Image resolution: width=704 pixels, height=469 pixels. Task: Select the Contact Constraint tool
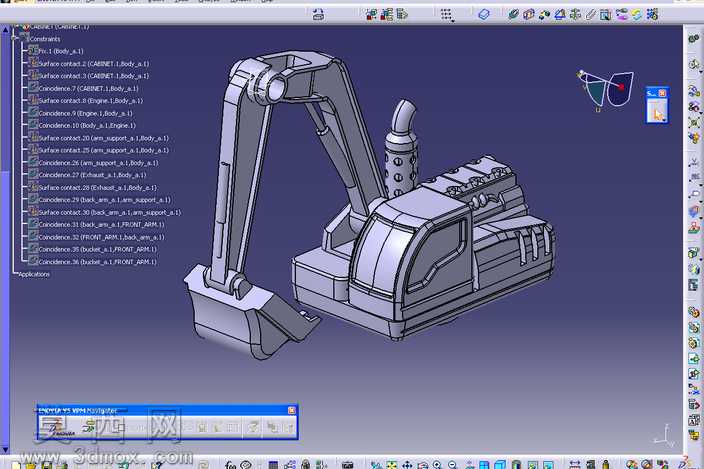click(x=528, y=14)
